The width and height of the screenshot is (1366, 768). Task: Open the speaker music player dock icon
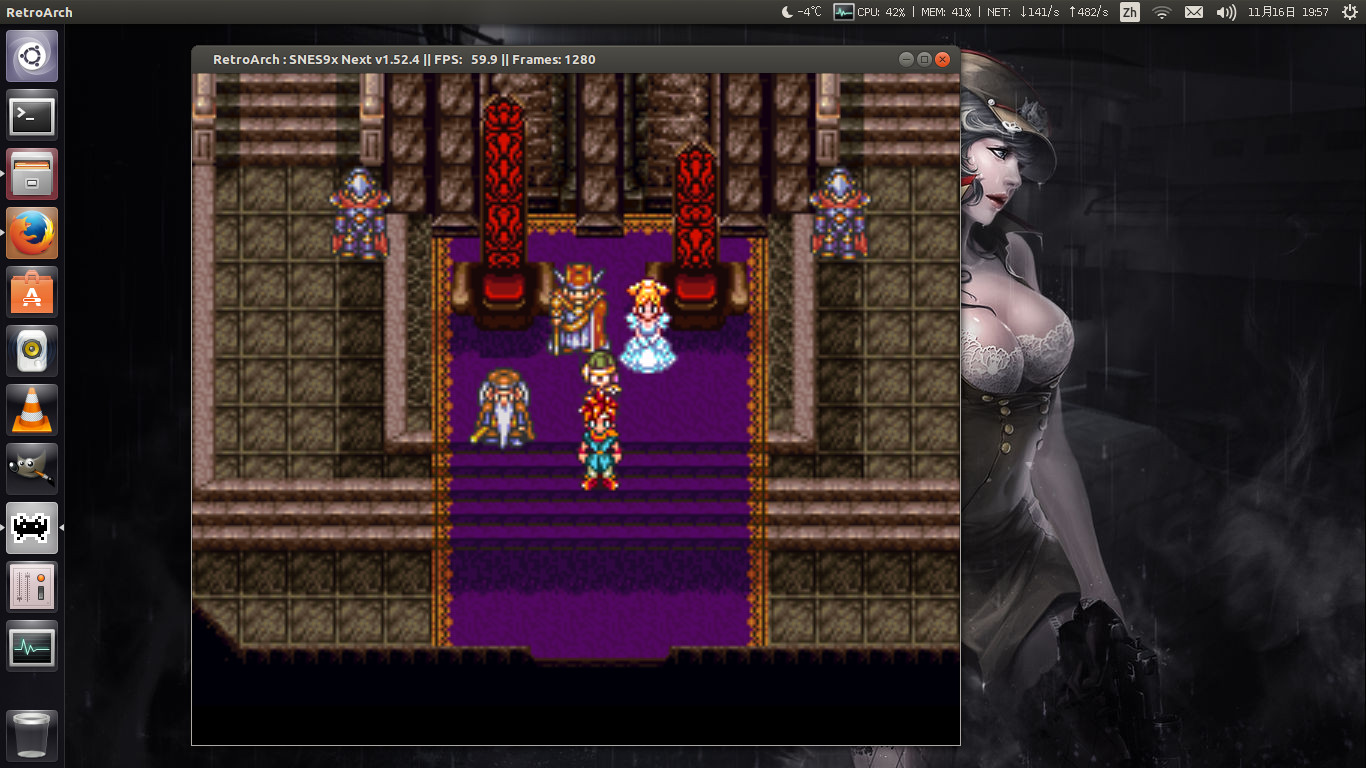[x=32, y=351]
